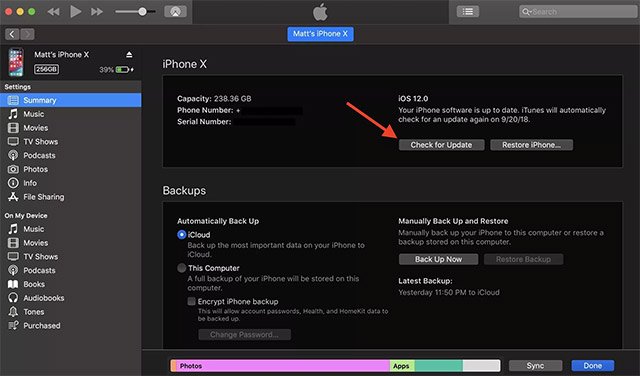Click the rewind playback button
Screen dimensions: 640x376
click(53, 11)
